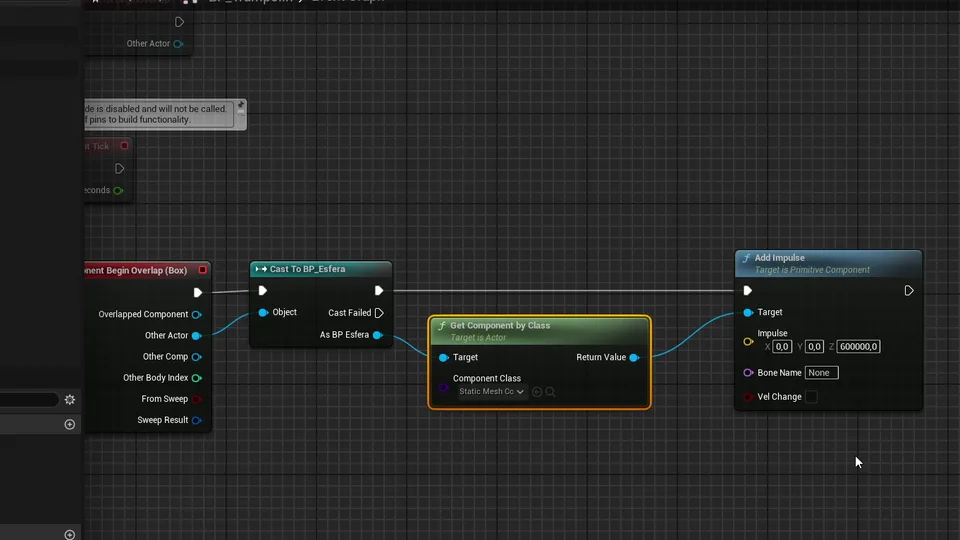This screenshot has height=540, width=960.
Task: Edit the Bone Name None field
Action: point(821,373)
